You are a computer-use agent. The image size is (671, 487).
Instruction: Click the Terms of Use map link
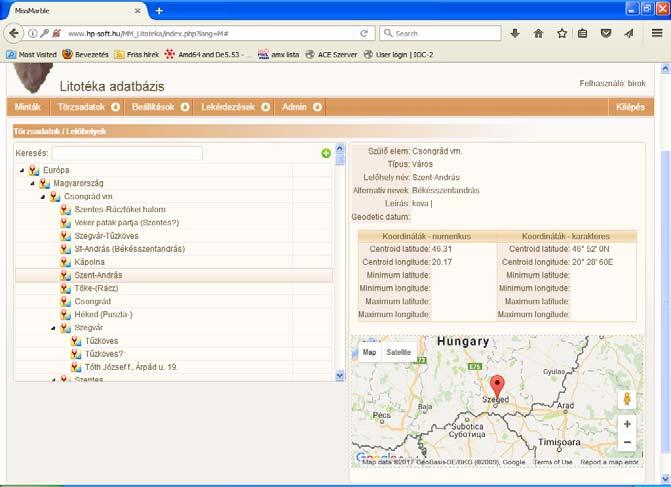(552, 462)
